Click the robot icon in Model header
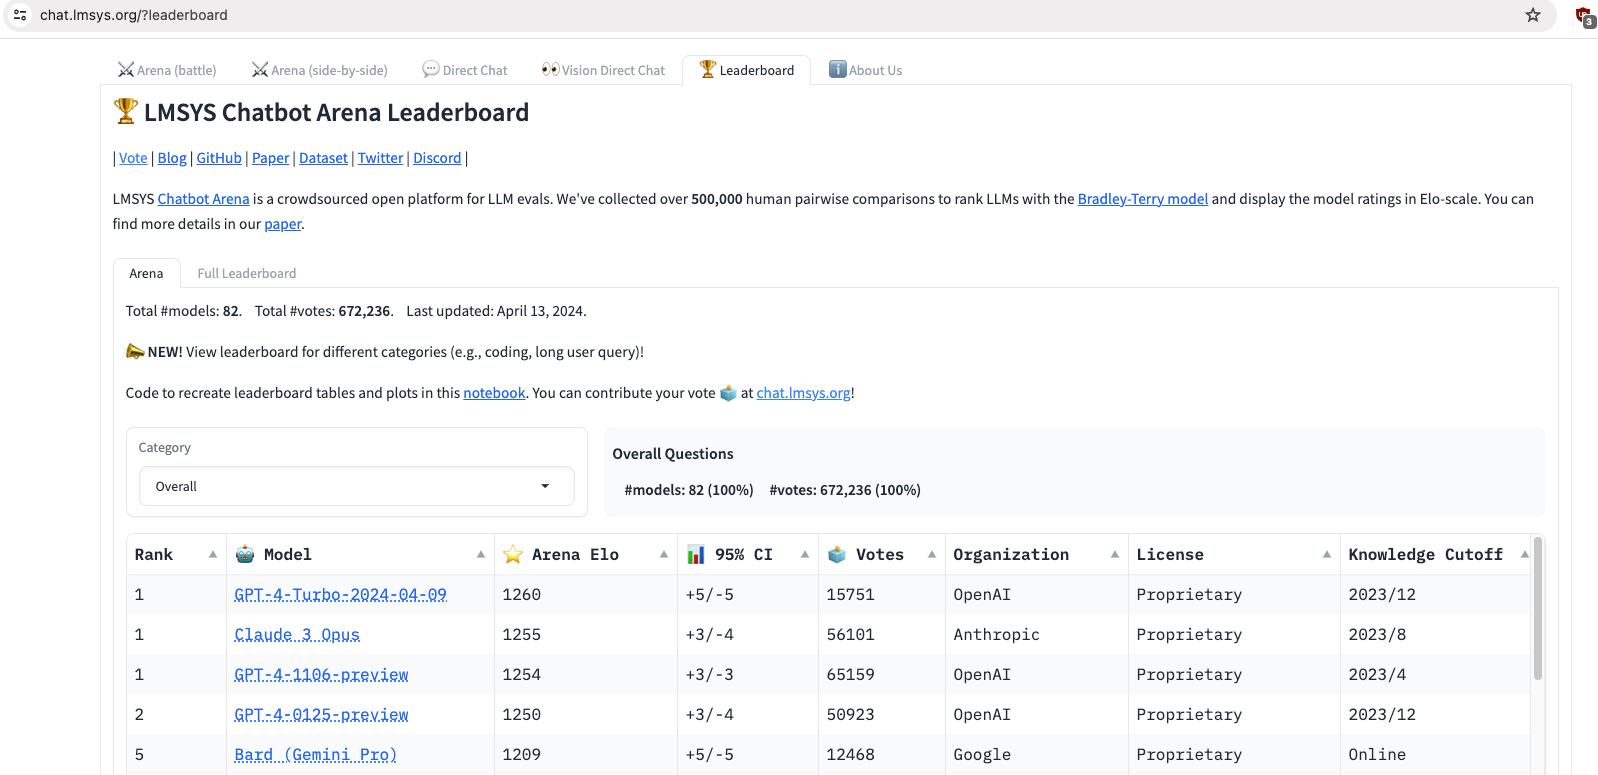This screenshot has width=1598, height=775. pos(245,554)
